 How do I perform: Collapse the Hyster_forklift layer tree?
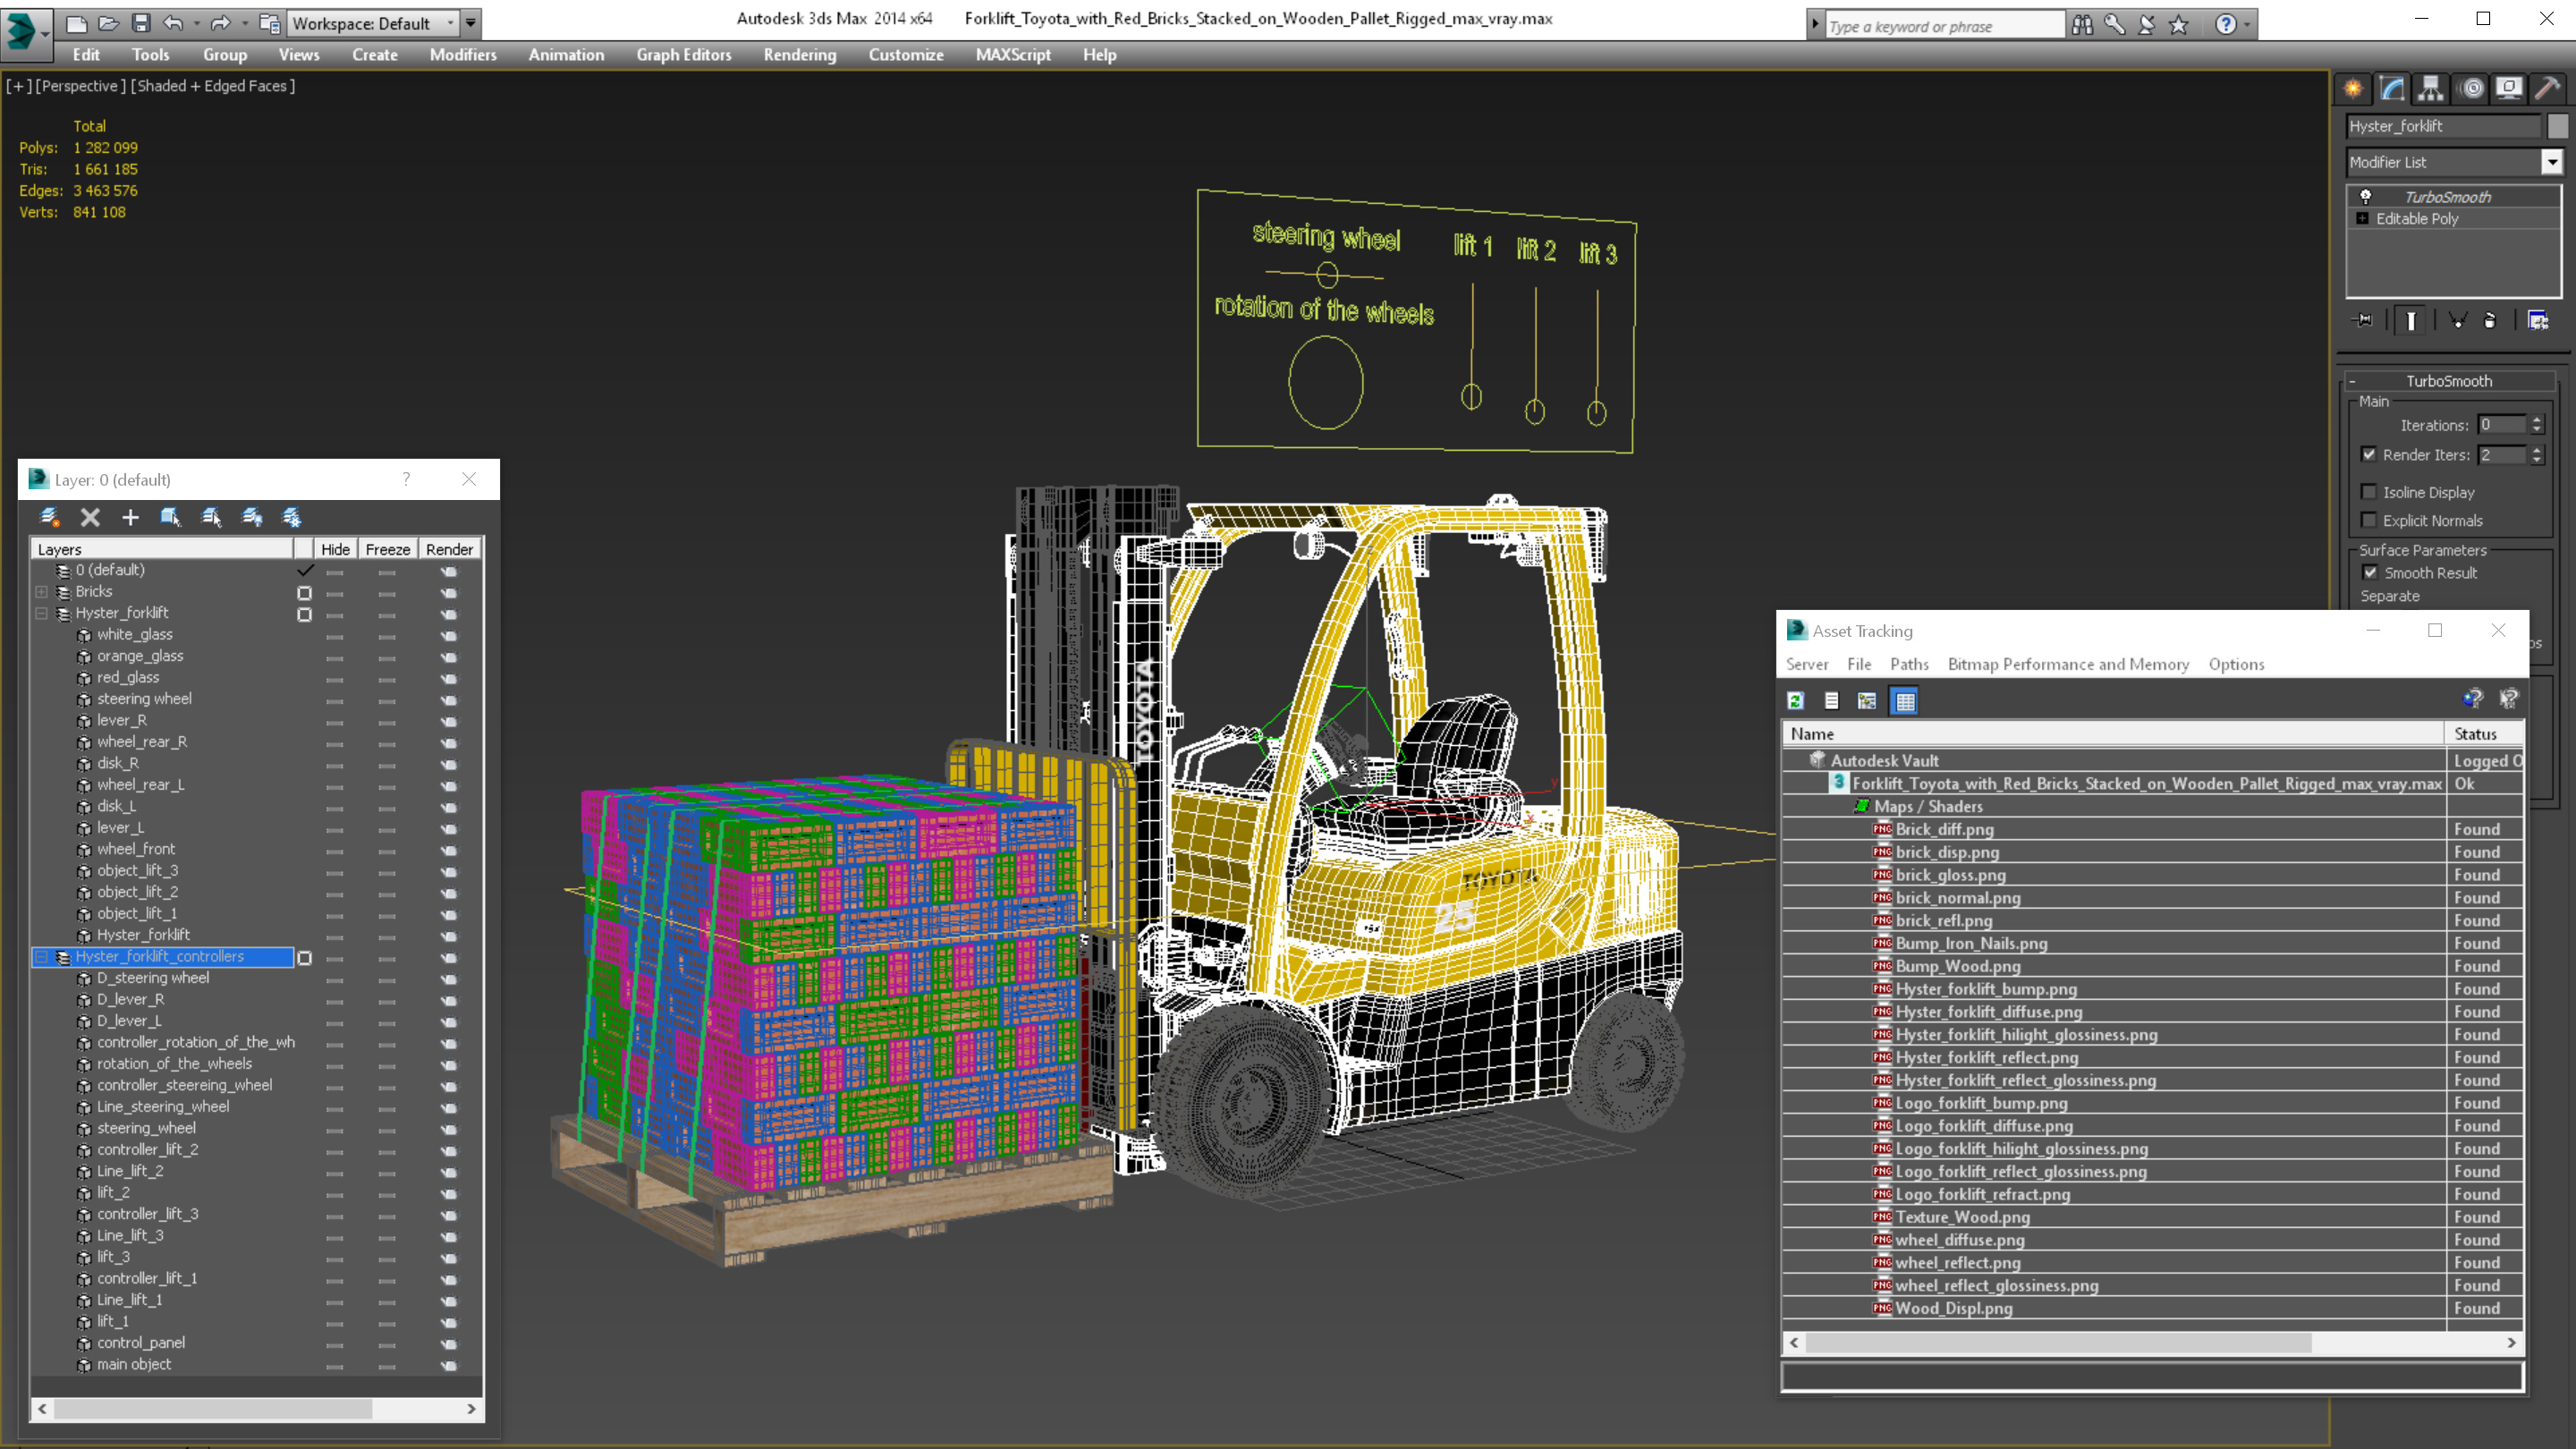(x=42, y=613)
